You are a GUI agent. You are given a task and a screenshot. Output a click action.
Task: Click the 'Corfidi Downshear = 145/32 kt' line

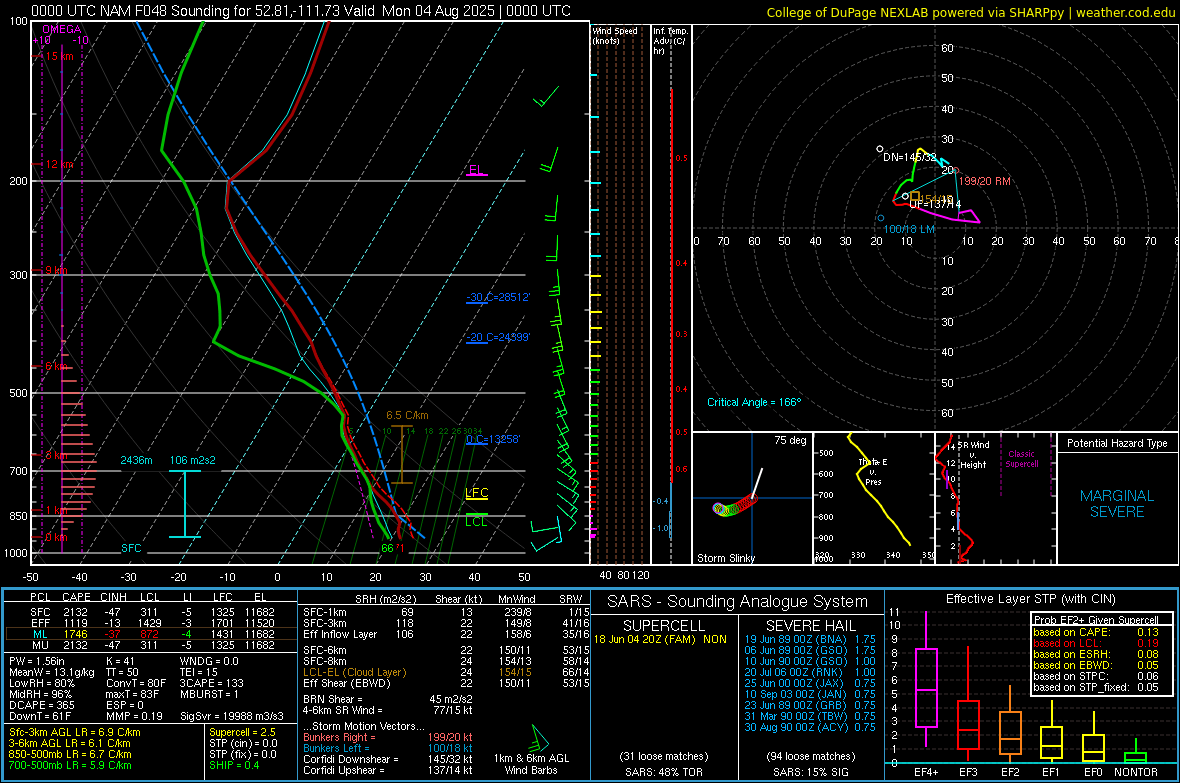[388, 759]
